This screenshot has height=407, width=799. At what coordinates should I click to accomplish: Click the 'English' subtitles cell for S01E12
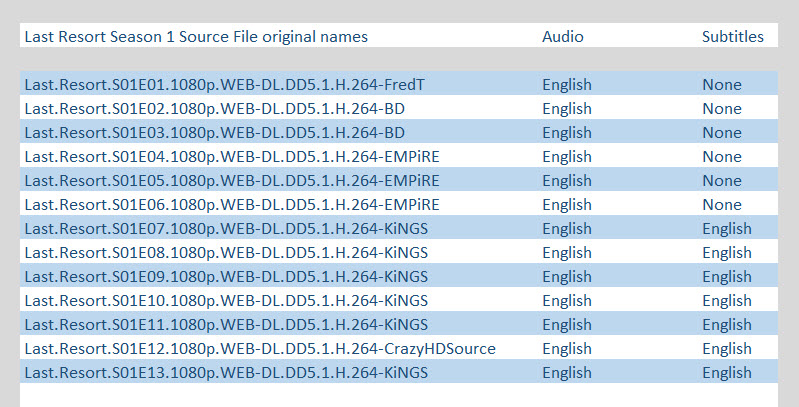(727, 348)
